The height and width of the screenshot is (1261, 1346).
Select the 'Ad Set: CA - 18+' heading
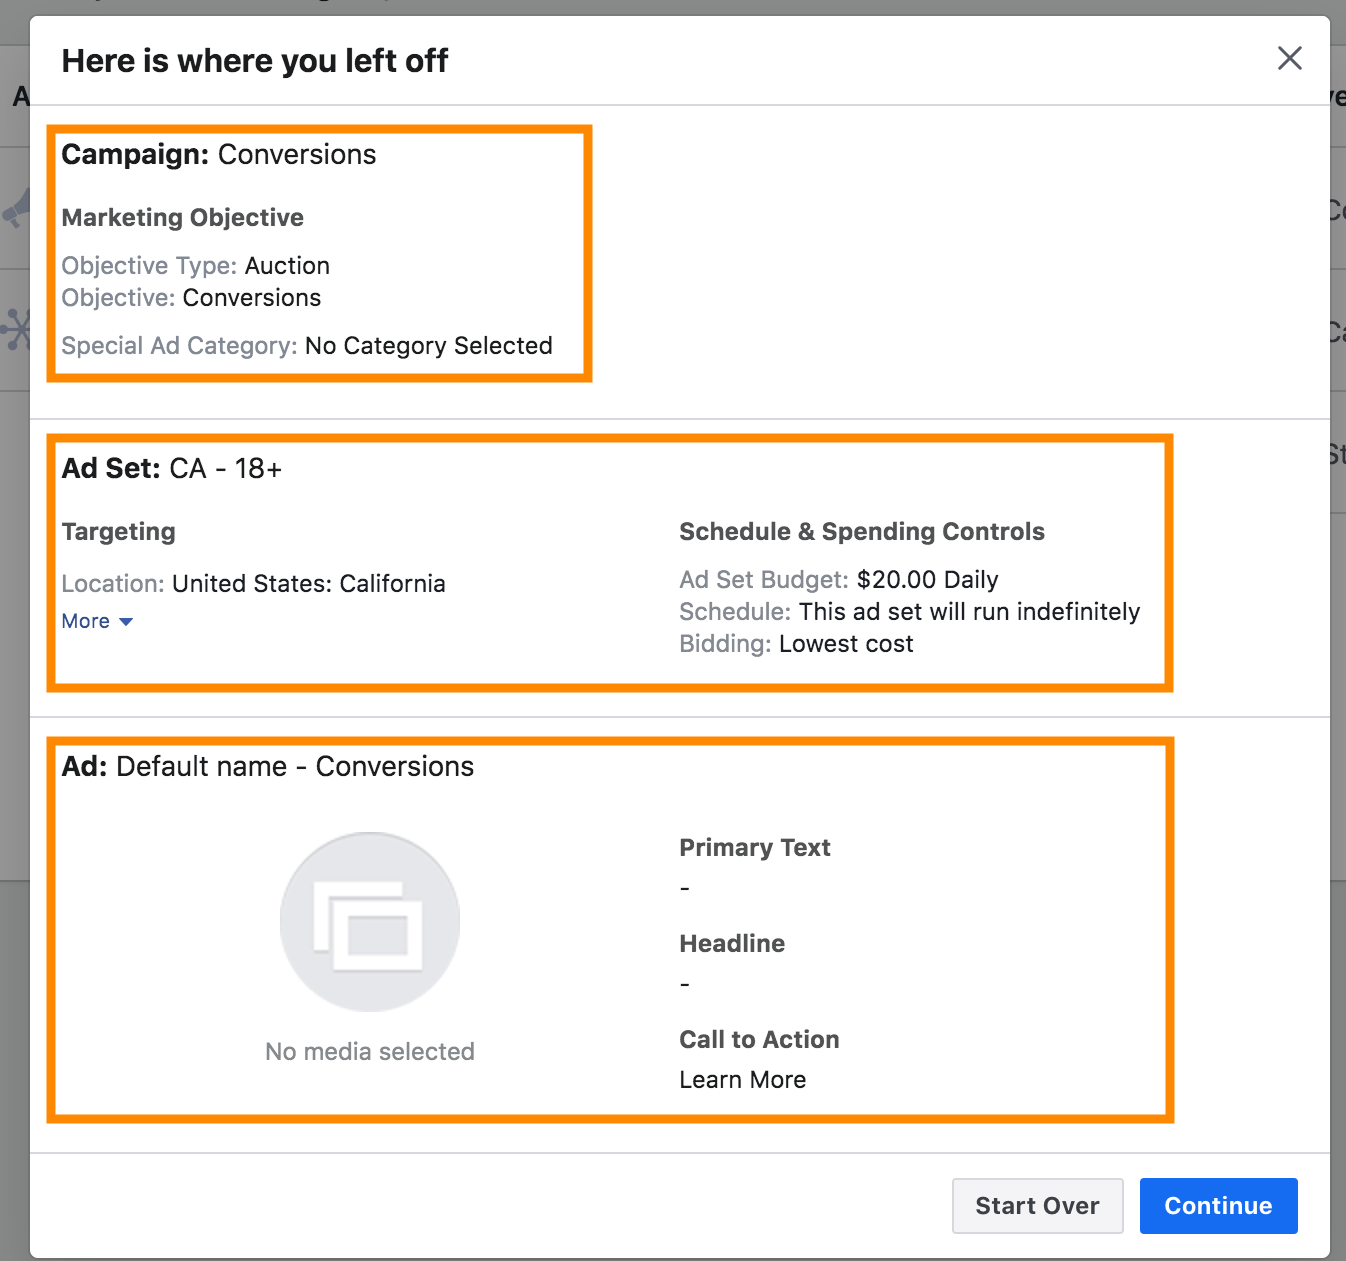(x=172, y=469)
